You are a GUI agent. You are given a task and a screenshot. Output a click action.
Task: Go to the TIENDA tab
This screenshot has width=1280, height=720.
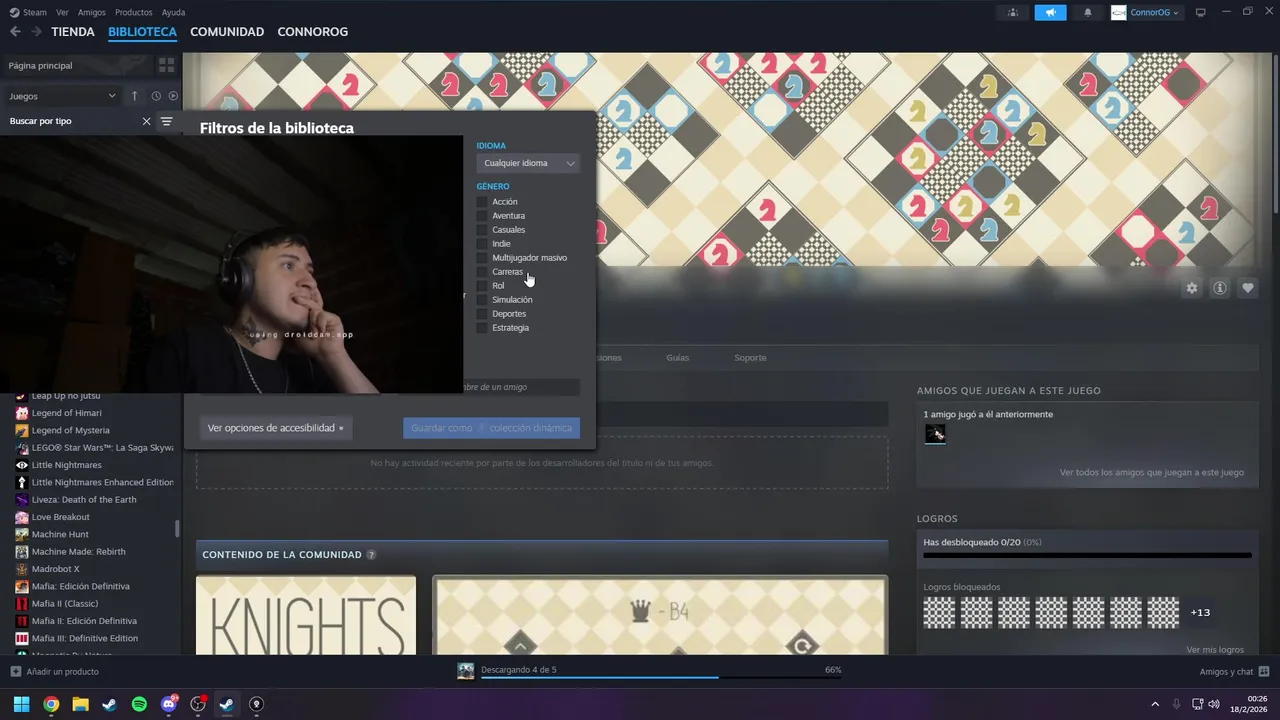pos(73,32)
